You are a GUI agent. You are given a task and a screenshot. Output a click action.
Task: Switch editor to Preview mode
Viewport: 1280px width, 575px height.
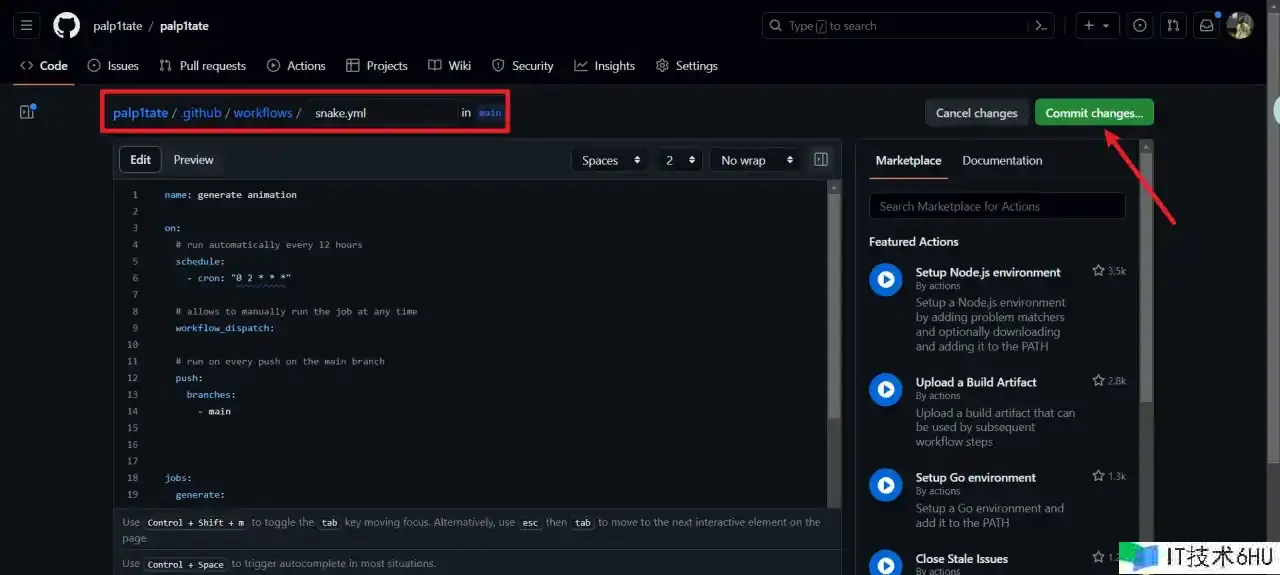(x=193, y=160)
